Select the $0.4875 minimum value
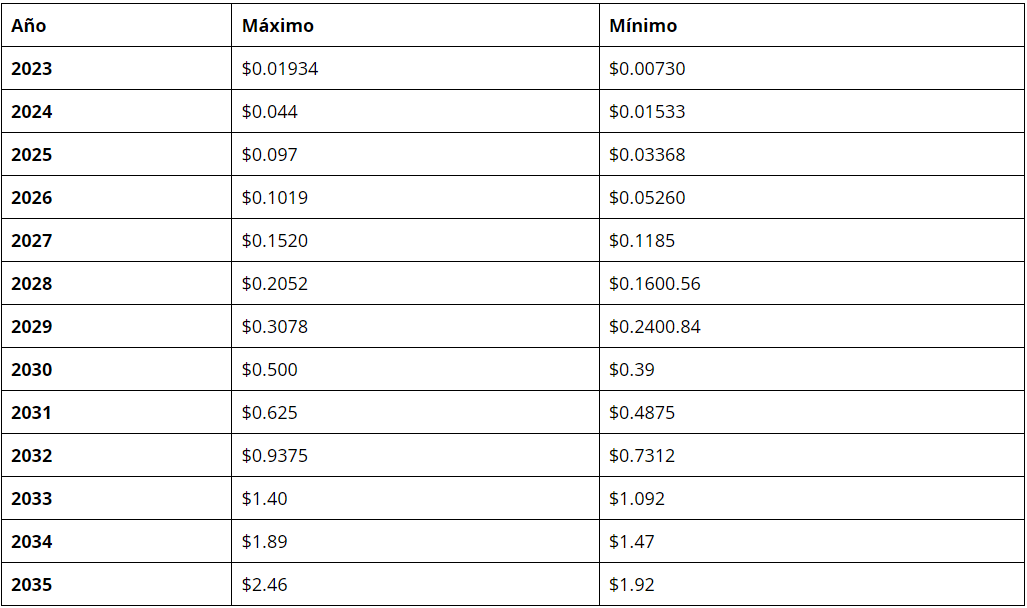This screenshot has height=608, width=1027. tap(642, 413)
